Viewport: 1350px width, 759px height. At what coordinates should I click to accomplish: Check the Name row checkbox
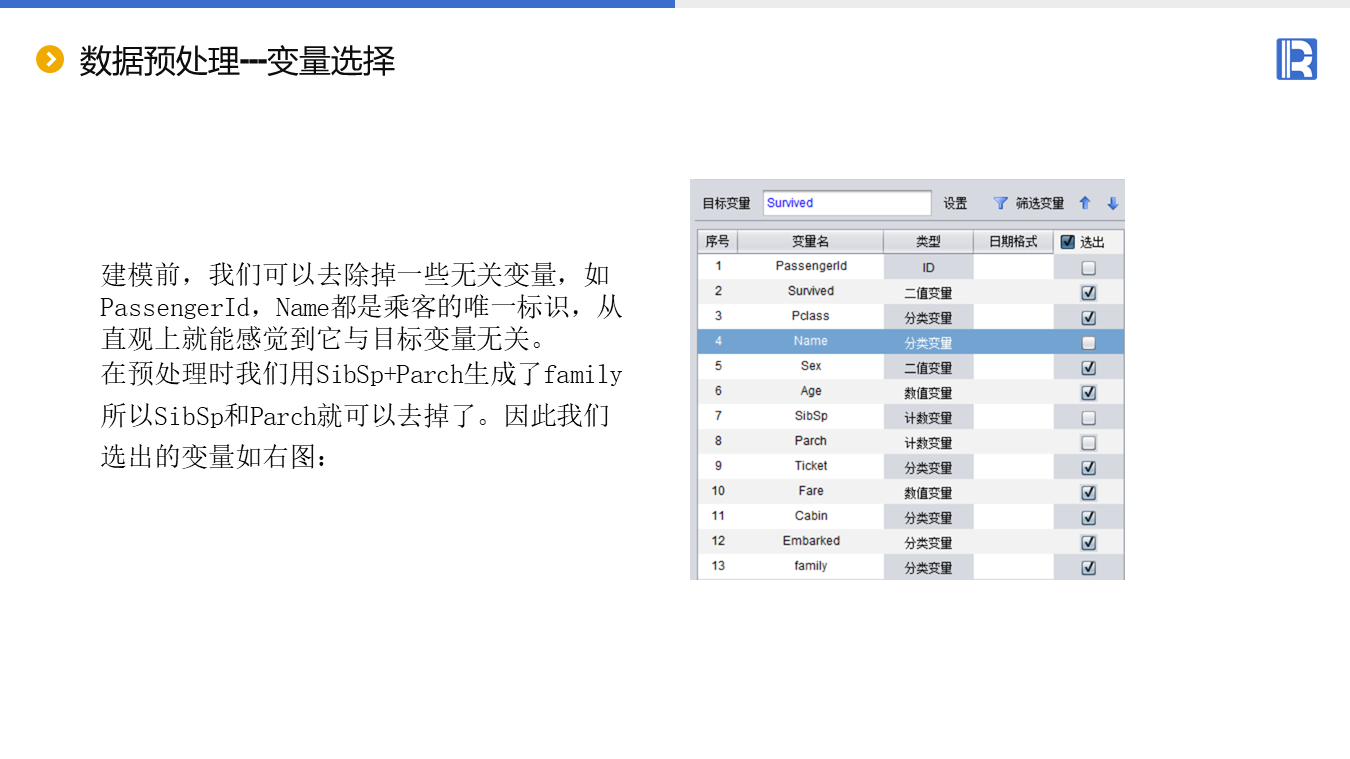coord(1089,343)
